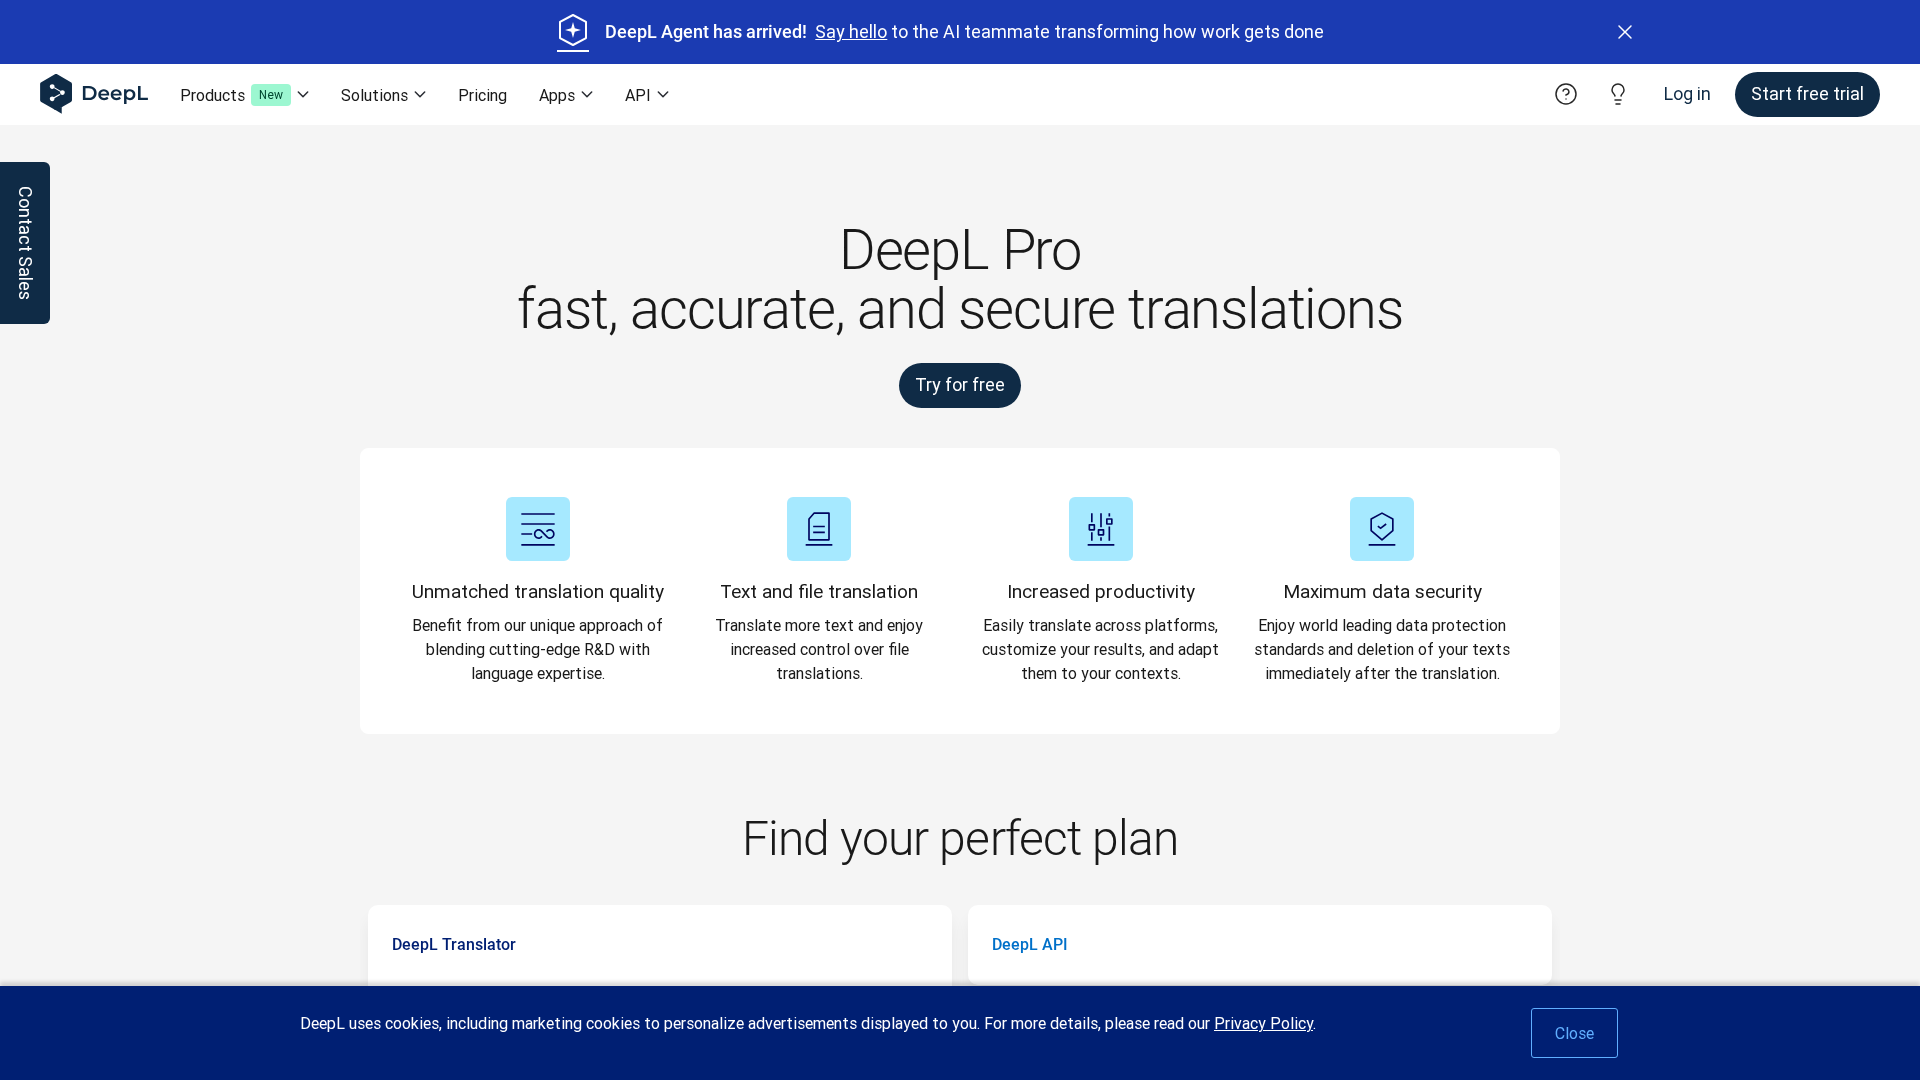Click the lightbulb ideas icon

pos(1618,94)
